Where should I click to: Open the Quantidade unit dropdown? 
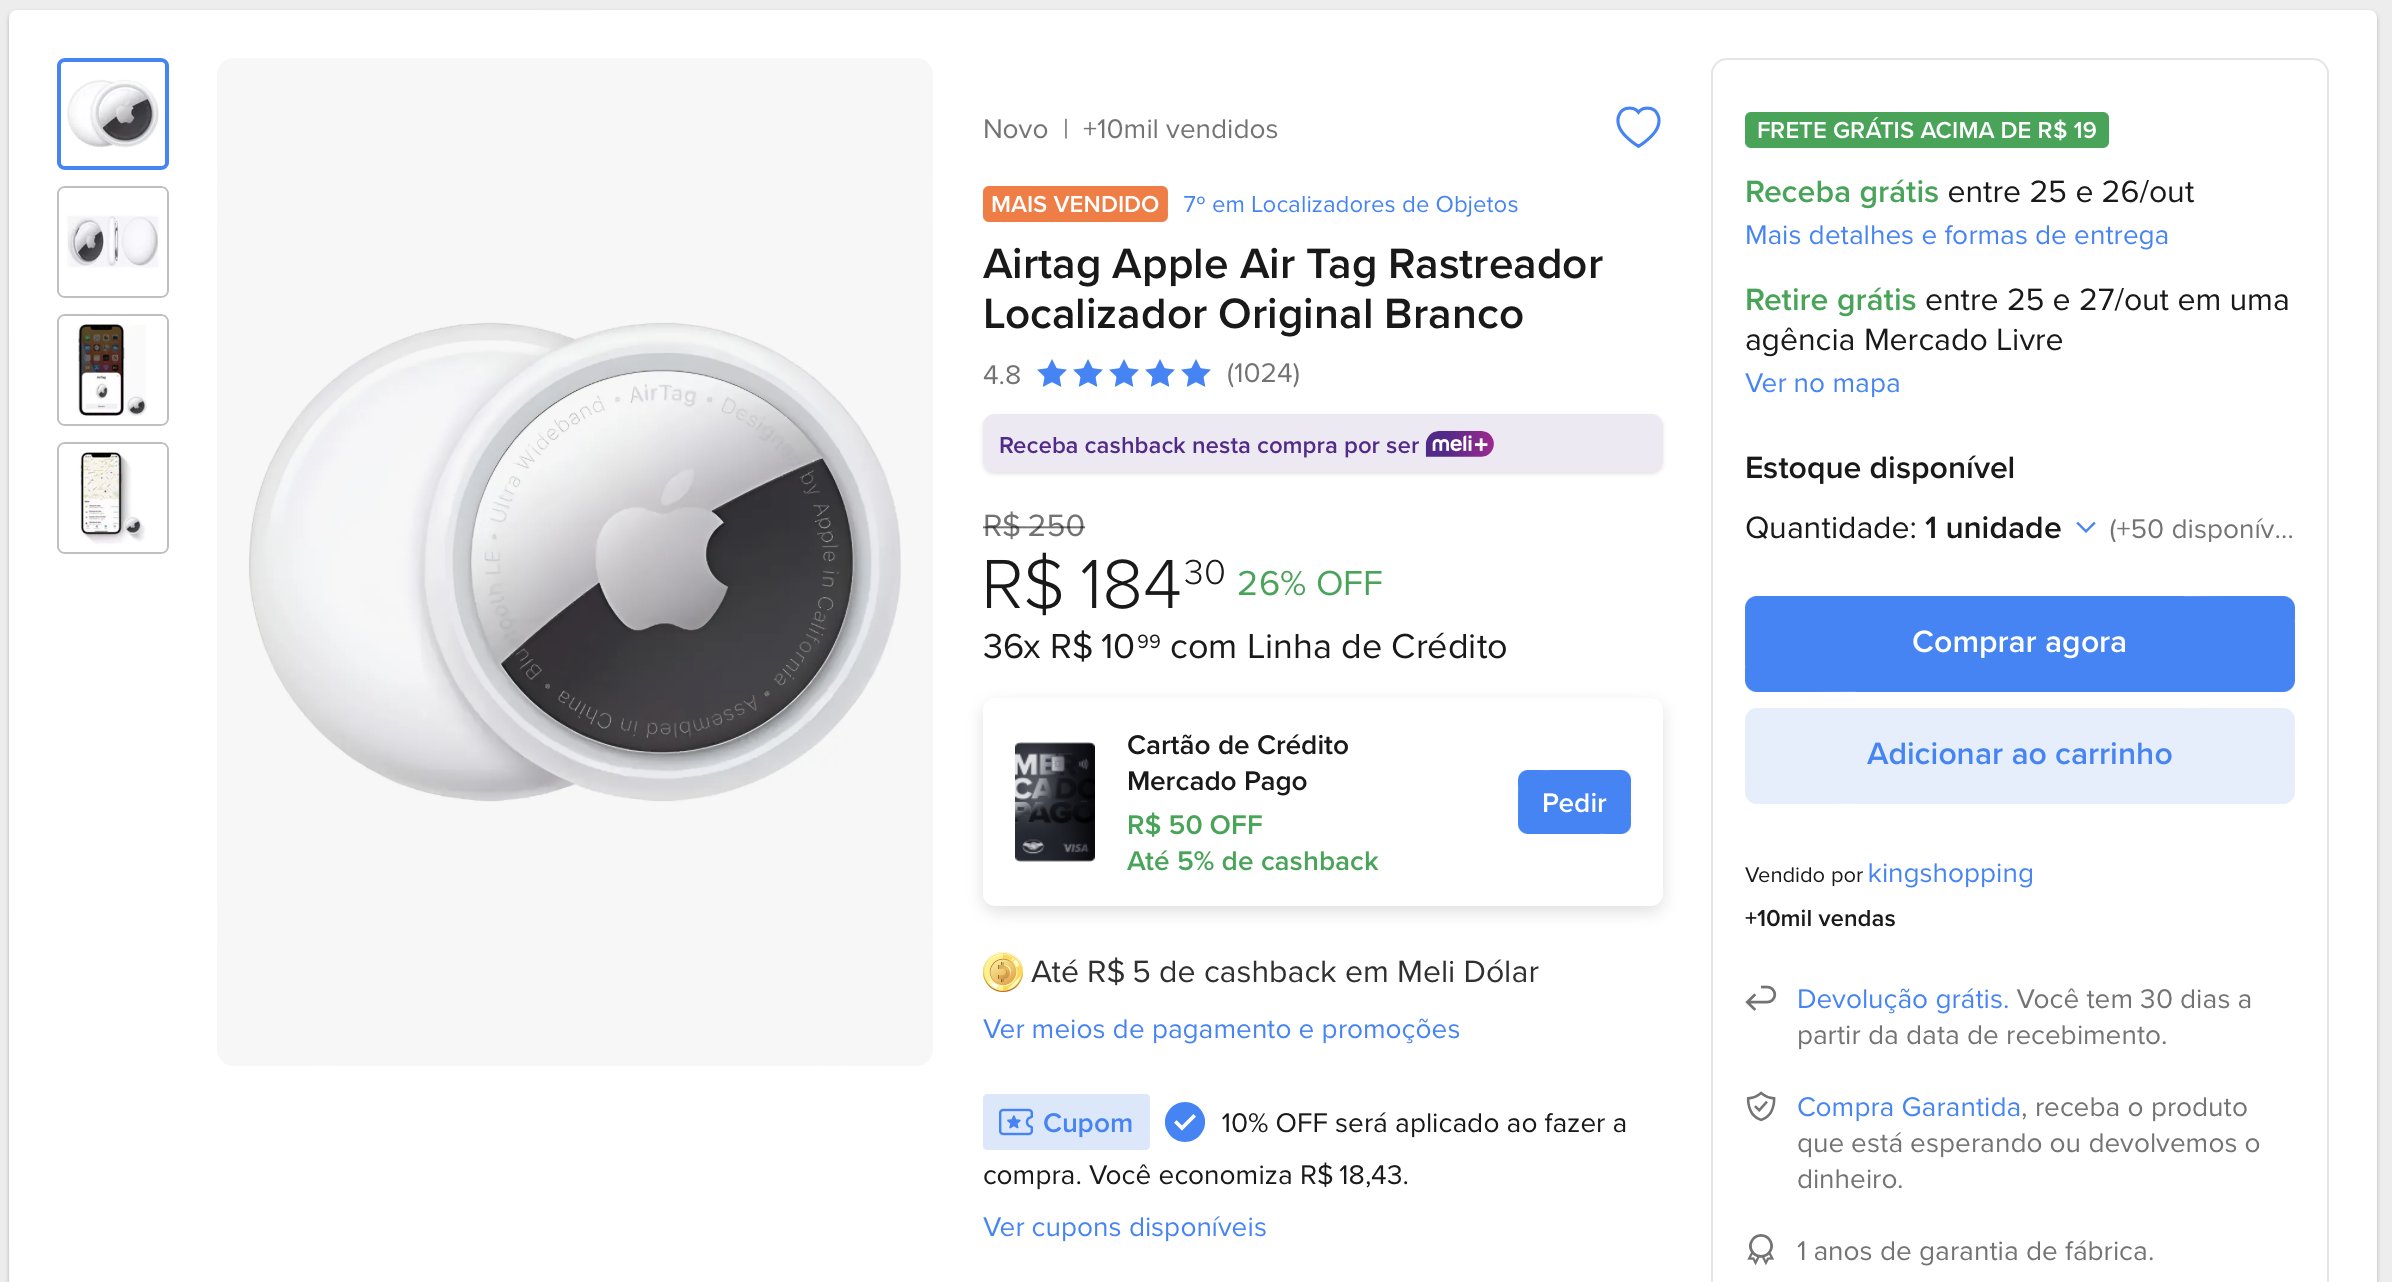click(2085, 527)
